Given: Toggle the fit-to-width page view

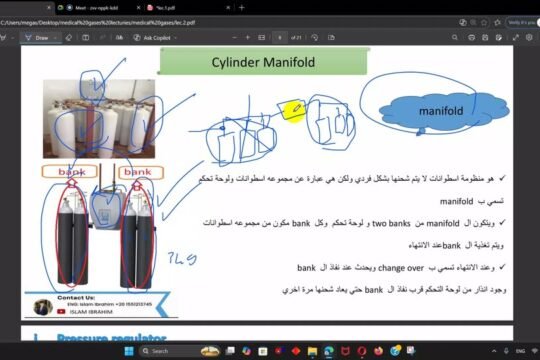Looking at the screenshot, I should [262, 38].
